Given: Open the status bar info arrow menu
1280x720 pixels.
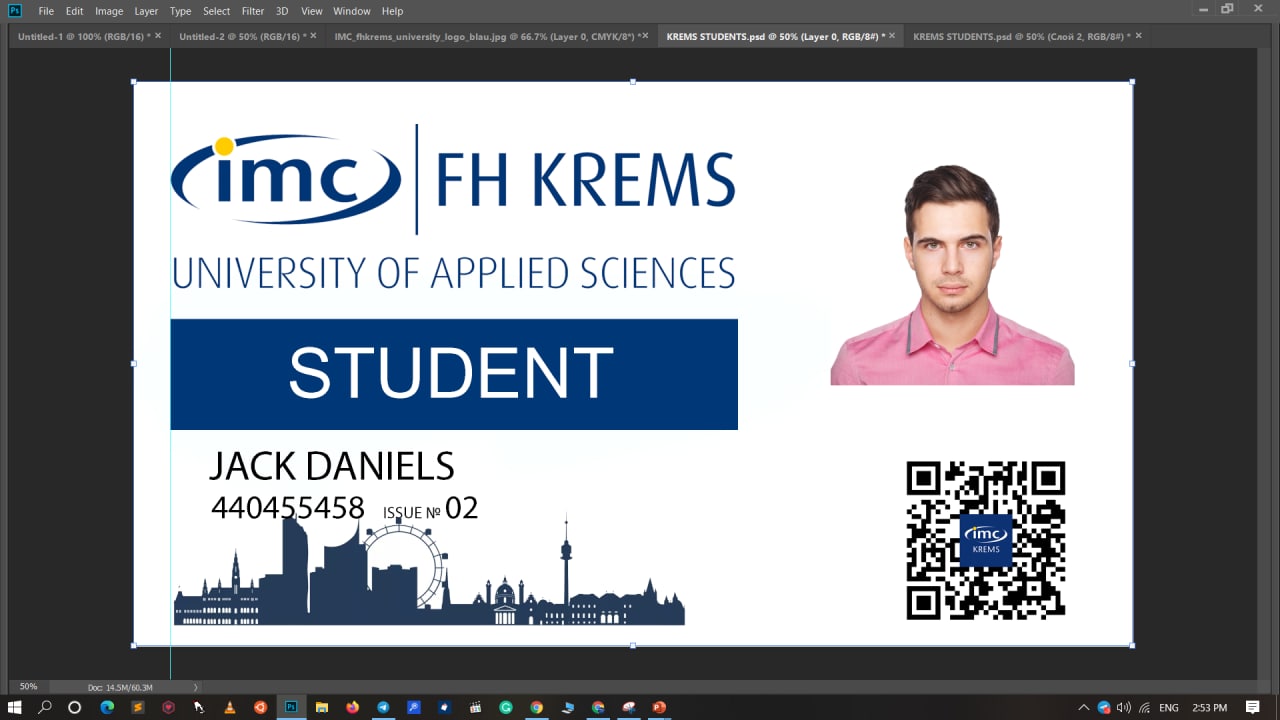Looking at the screenshot, I should point(195,688).
